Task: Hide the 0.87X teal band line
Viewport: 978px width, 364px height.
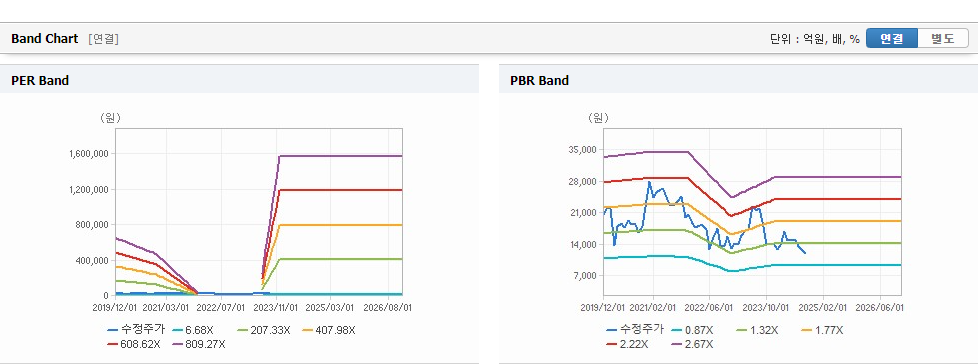Action: pyautogui.click(x=691, y=330)
